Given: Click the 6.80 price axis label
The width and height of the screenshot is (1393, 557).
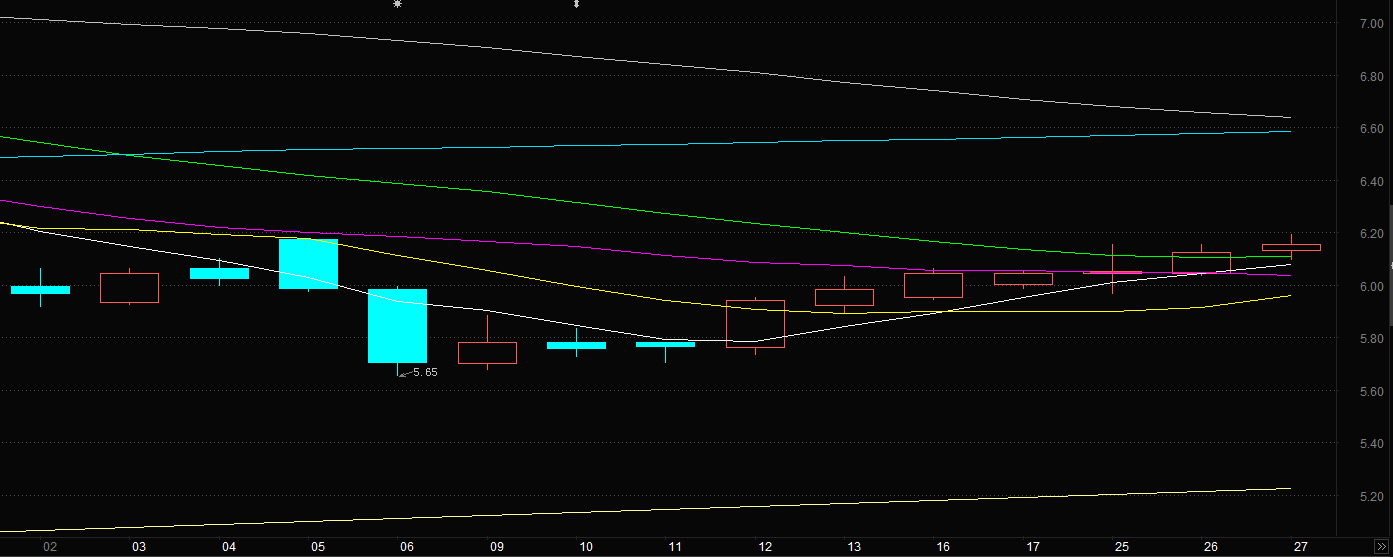Looking at the screenshot, I should pyautogui.click(x=1370, y=76).
